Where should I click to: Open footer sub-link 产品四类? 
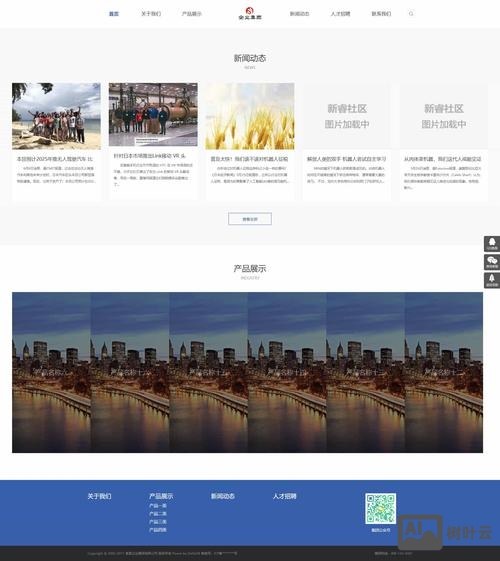click(x=158, y=530)
